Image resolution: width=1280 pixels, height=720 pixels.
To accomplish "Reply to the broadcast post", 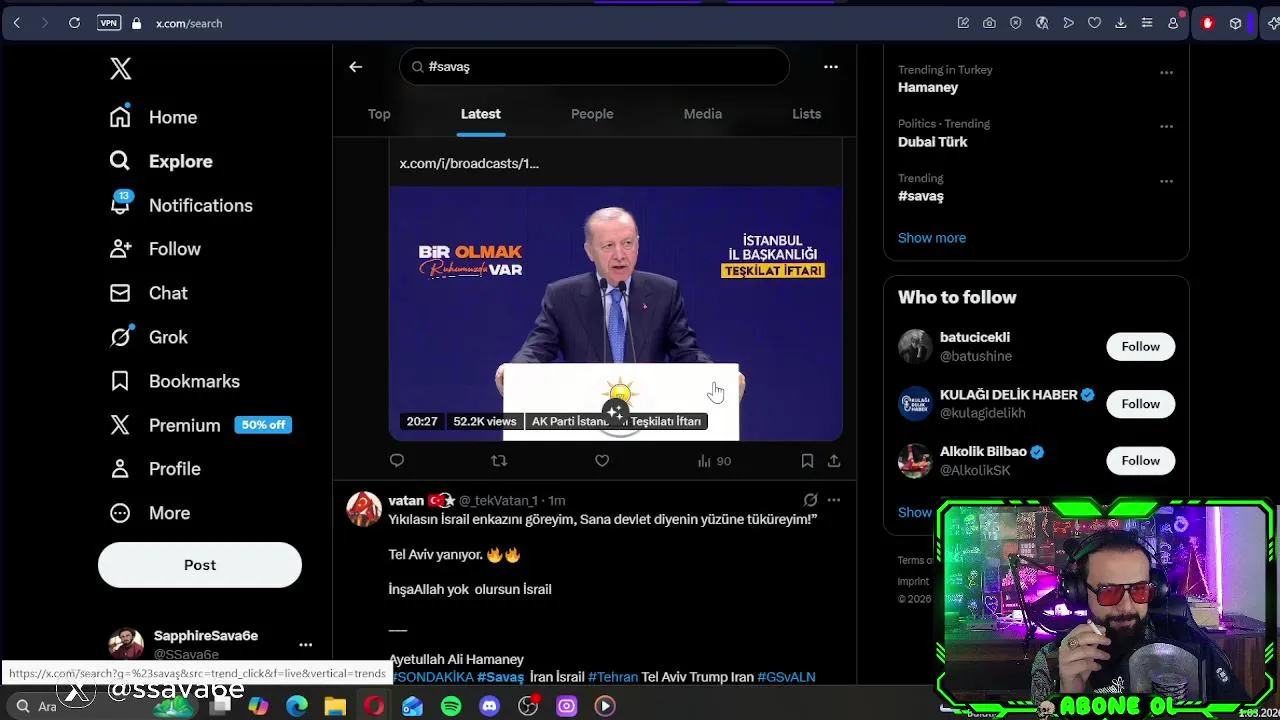I will 397,461.
